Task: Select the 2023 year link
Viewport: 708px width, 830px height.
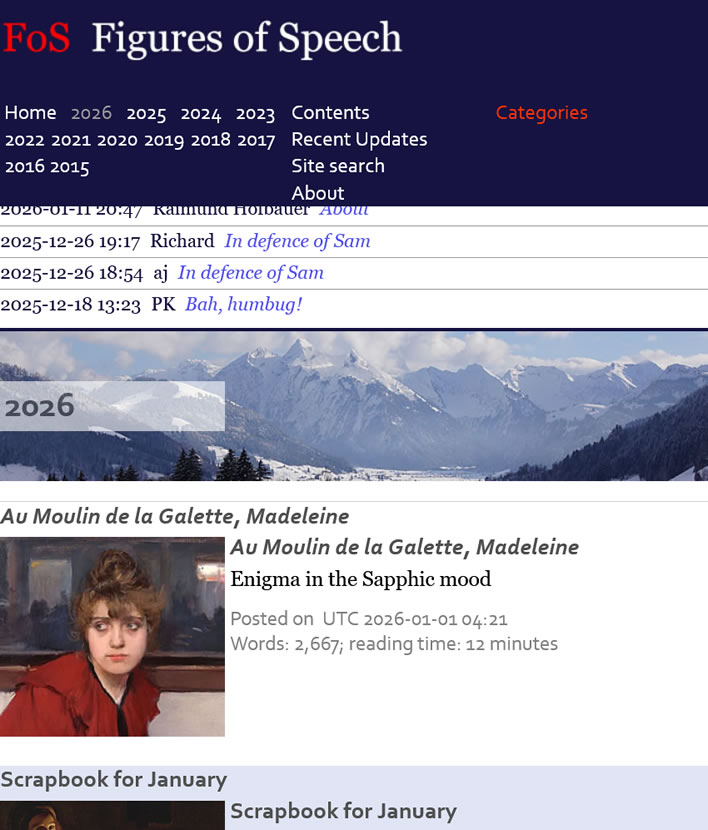Action: (x=255, y=113)
